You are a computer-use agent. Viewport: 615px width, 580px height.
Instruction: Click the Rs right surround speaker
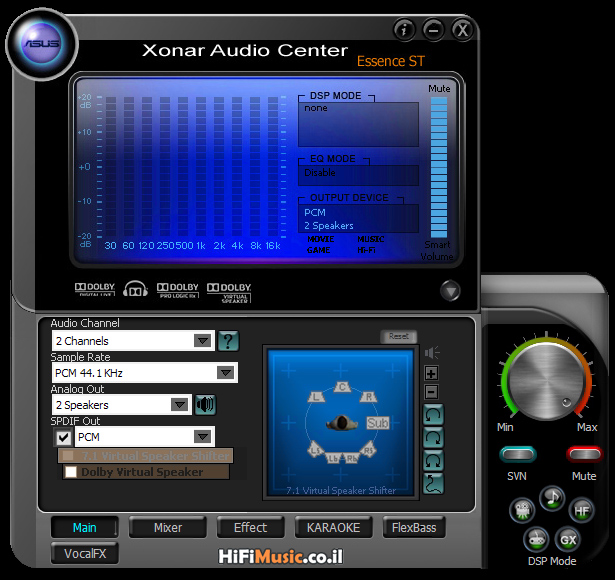pos(368,450)
